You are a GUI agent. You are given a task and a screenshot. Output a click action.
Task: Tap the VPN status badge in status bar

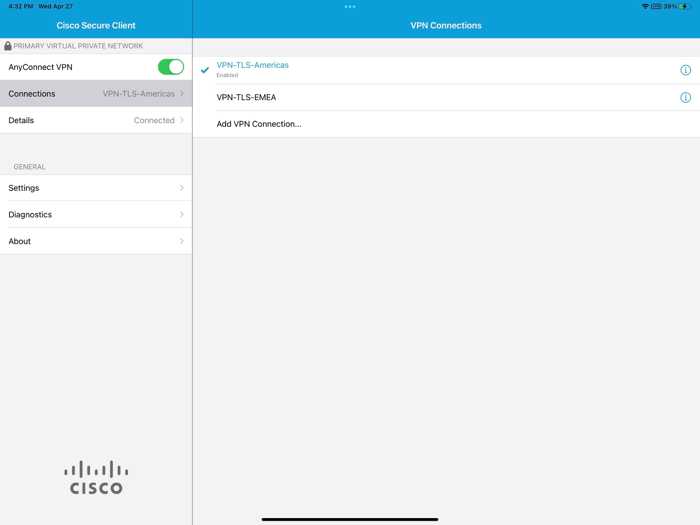tap(656, 6)
